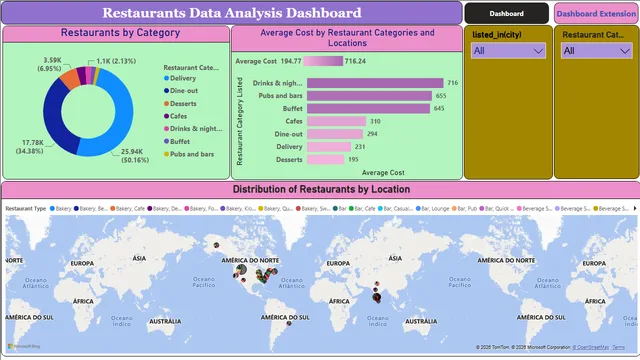Viewport: 640px width, 360px height.
Task: Select Bar, Quick... in the map legend
Action: tap(497, 208)
